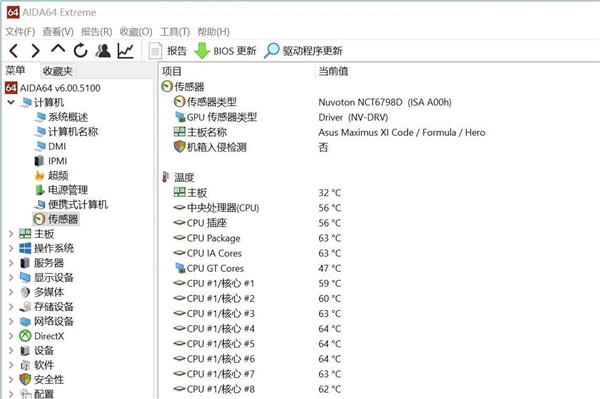The width and height of the screenshot is (600, 399).
Task: Expand the 主板 tree node
Action: [x=11, y=234]
